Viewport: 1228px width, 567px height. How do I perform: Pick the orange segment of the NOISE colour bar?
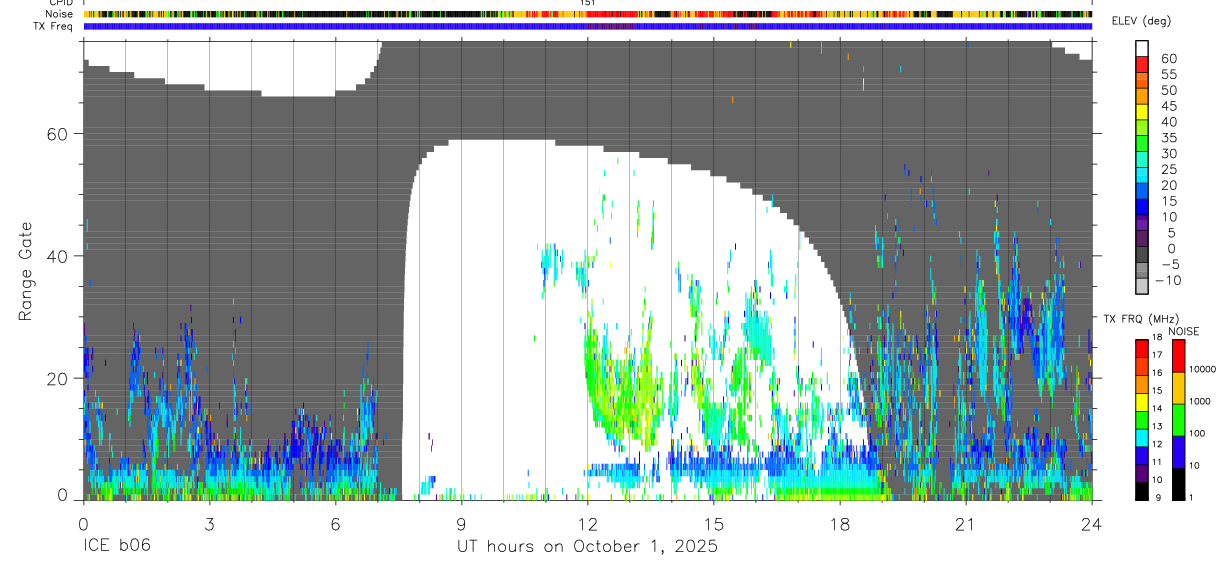[1179, 387]
